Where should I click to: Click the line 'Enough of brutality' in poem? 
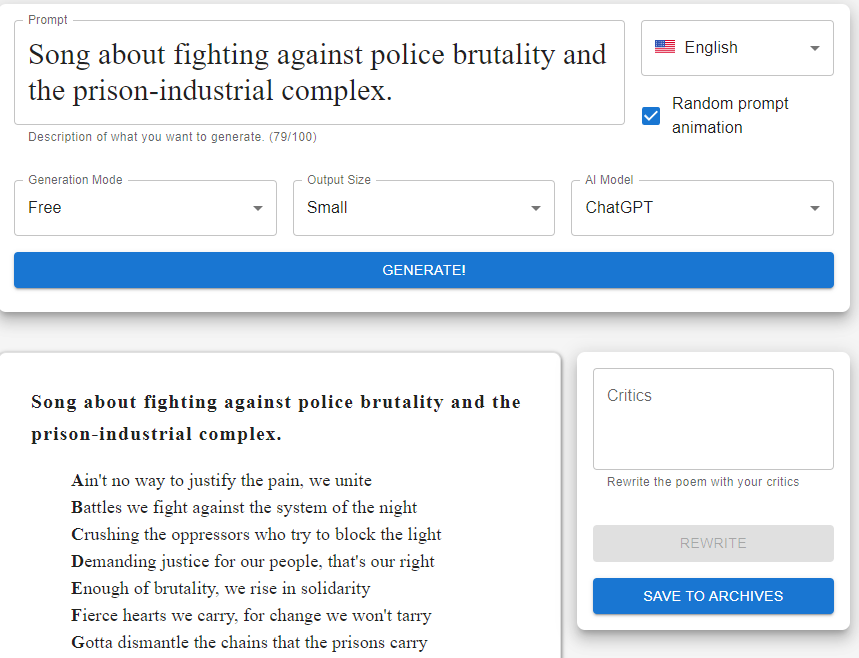[221, 588]
